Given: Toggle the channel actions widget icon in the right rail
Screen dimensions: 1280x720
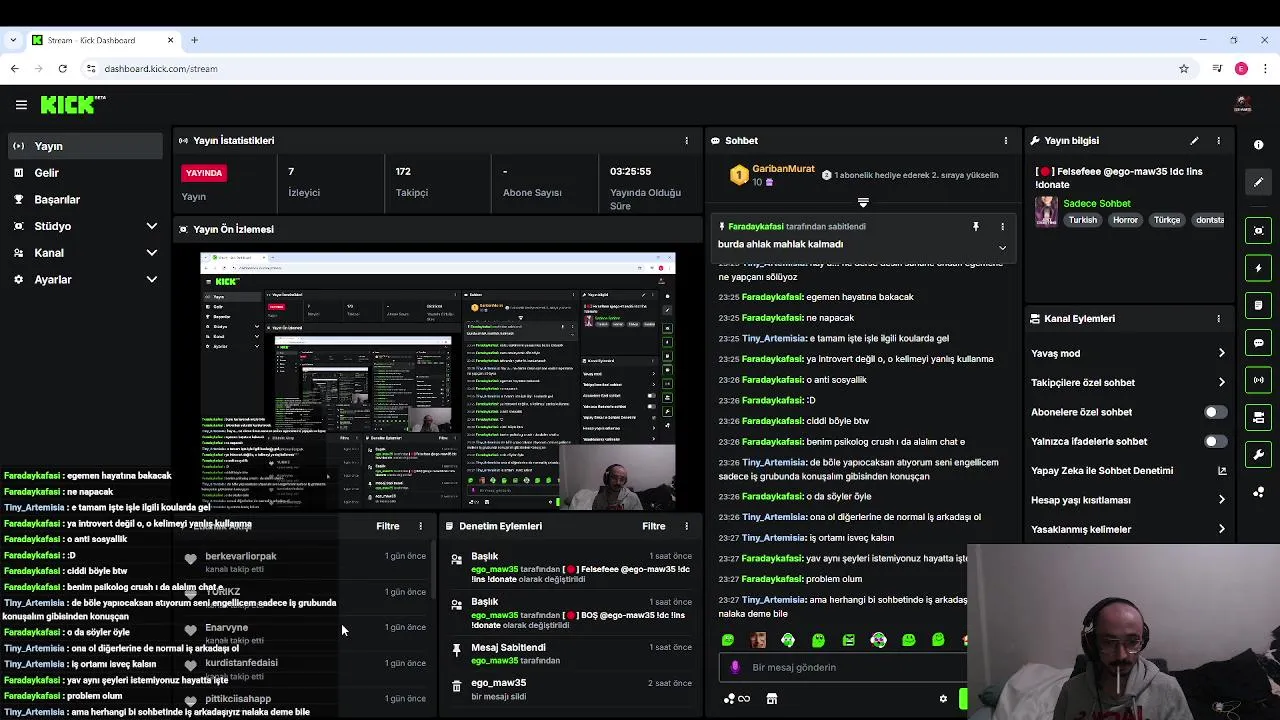Looking at the screenshot, I should (1258, 417).
